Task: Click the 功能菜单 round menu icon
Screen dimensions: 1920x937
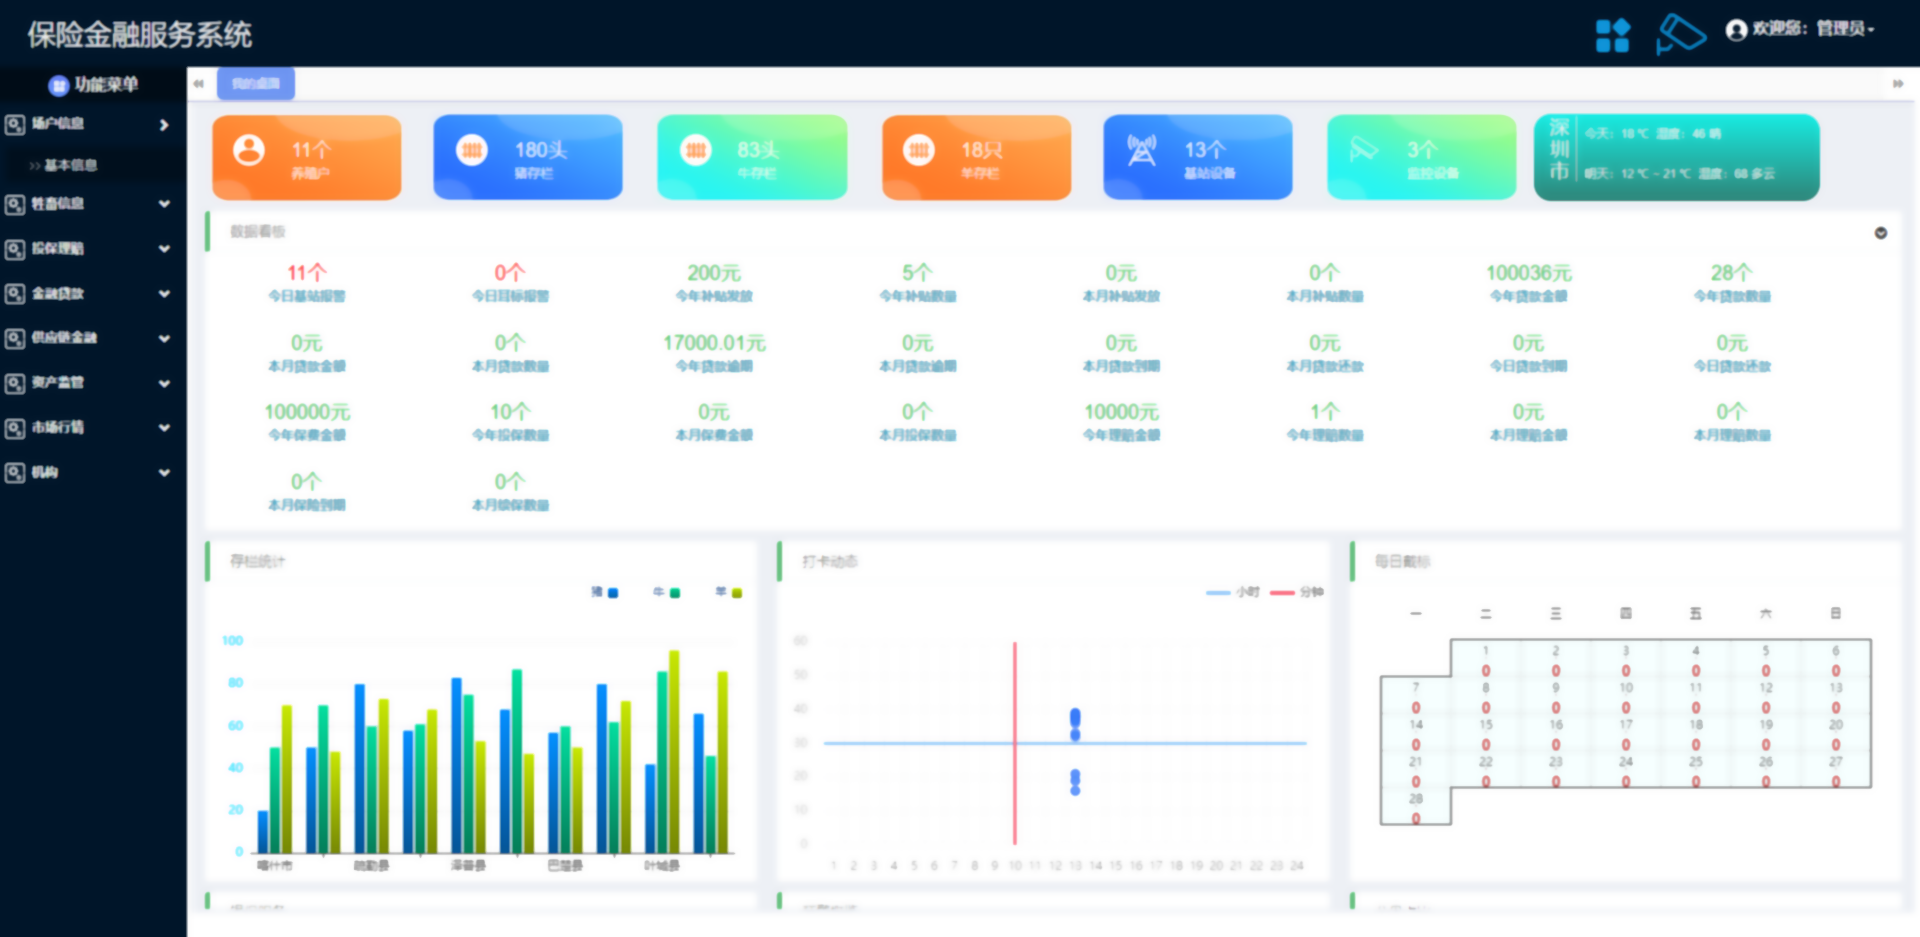Action: 58,85
